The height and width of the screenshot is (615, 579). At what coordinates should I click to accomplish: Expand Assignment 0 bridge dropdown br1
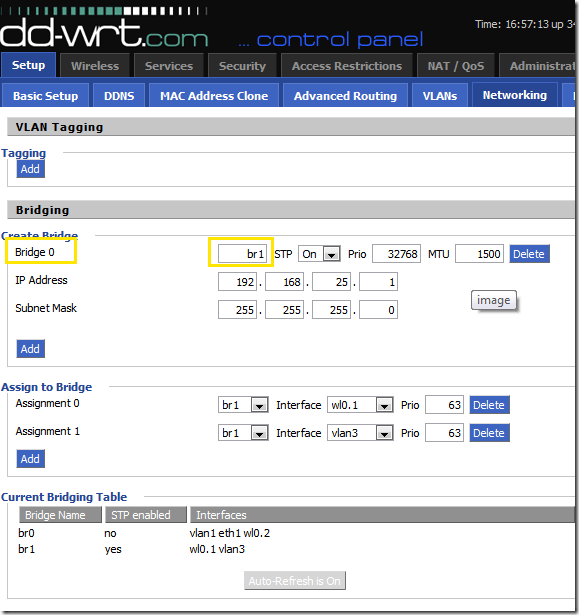pyautogui.click(x=243, y=405)
